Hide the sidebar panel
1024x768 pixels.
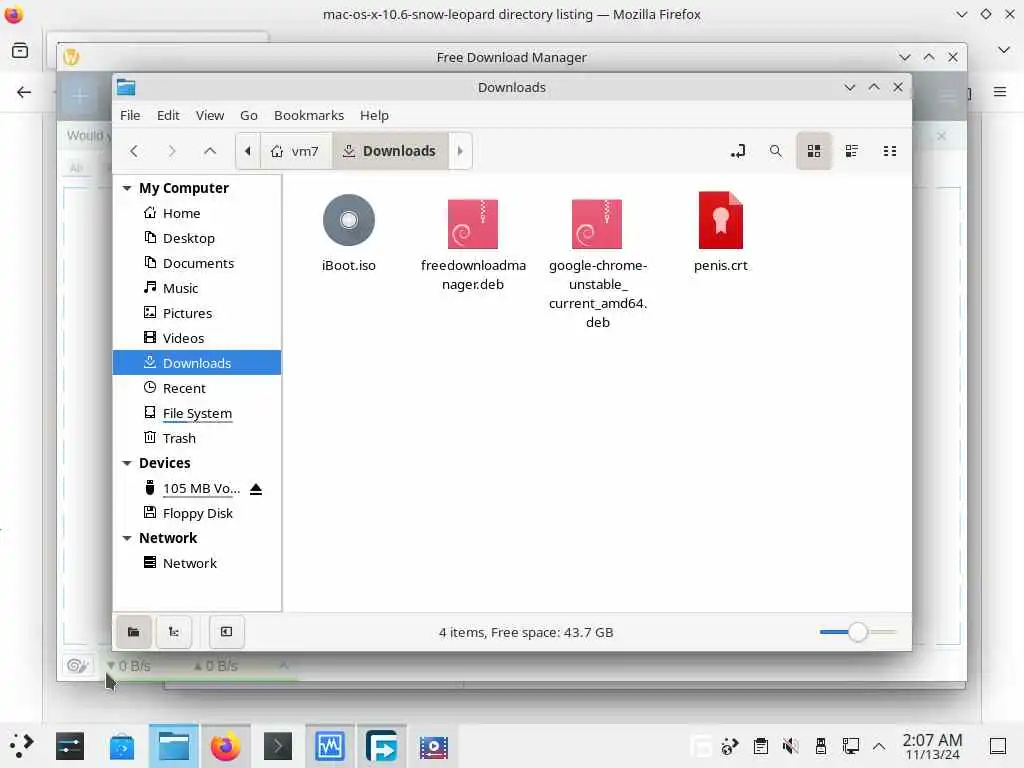click(x=227, y=632)
